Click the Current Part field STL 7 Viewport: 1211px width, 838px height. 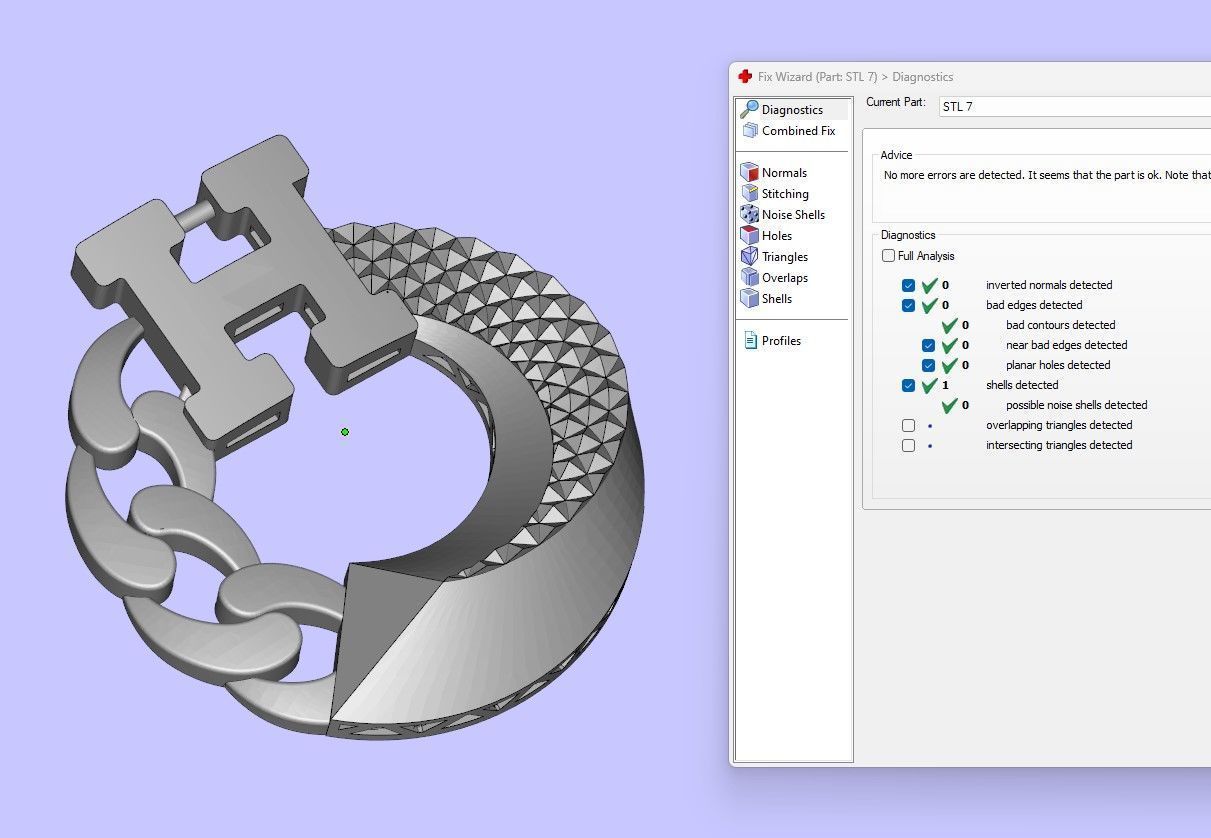(x=1075, y=106)
